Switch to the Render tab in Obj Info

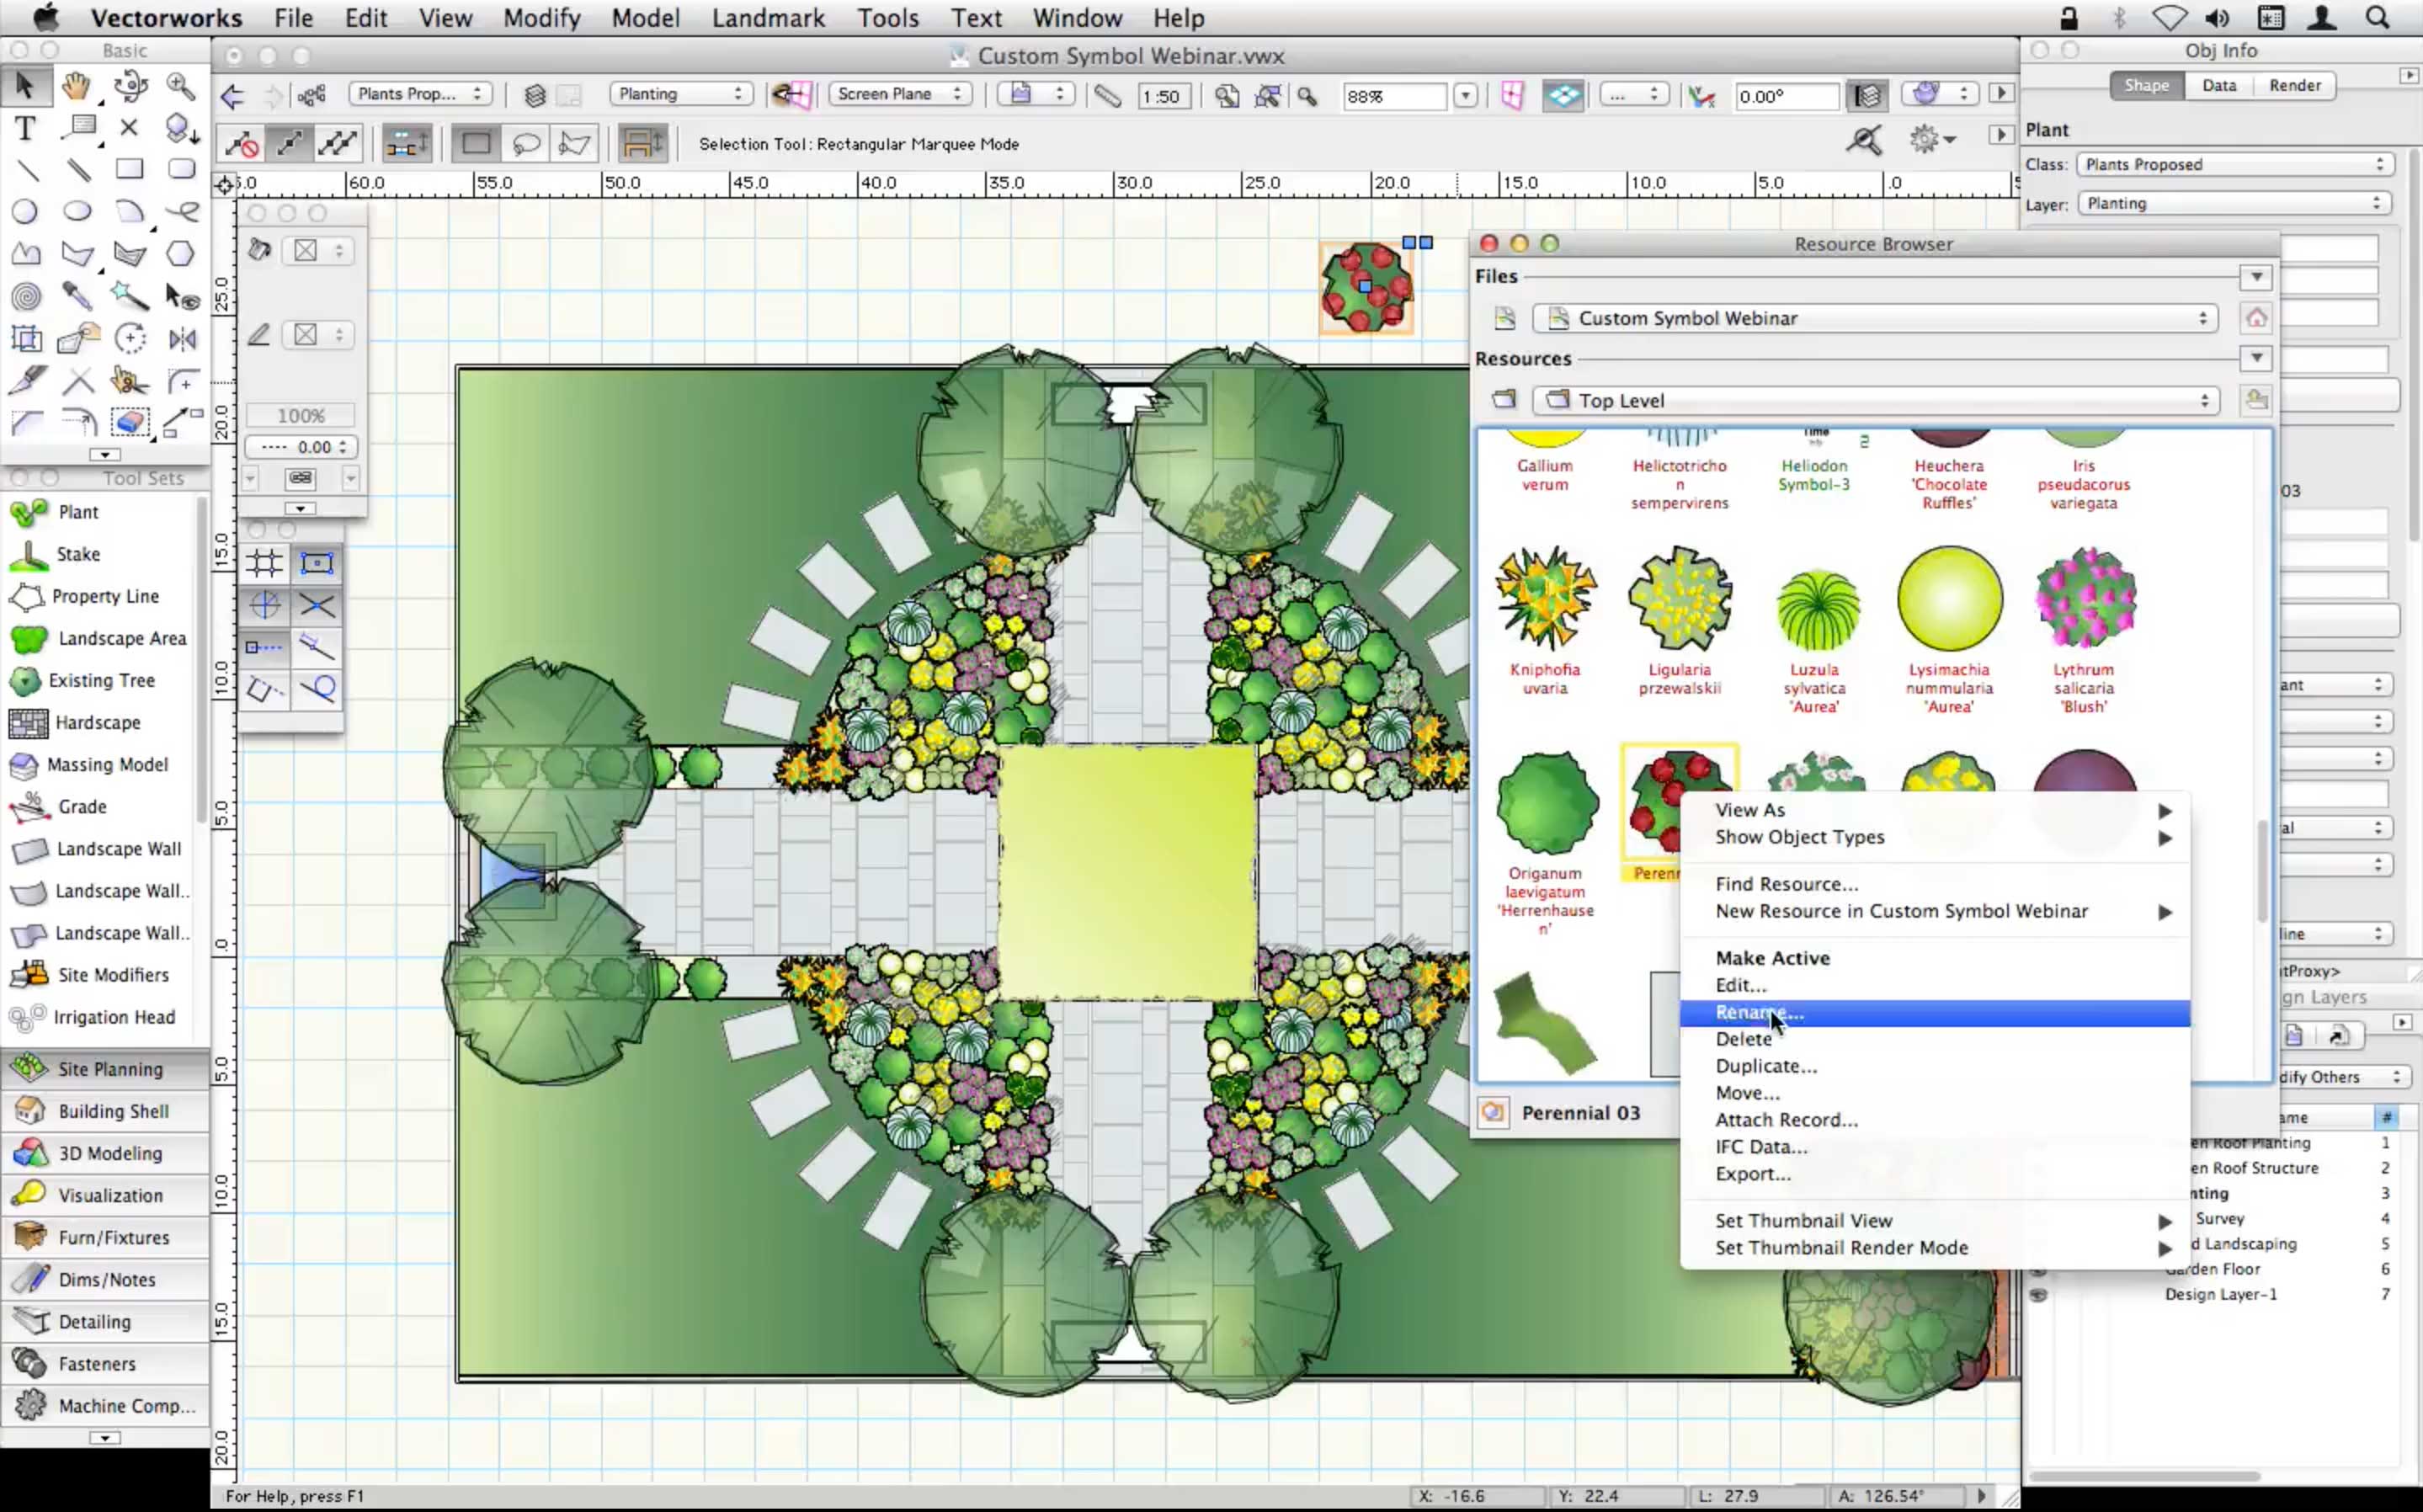tap(2294, 85)
